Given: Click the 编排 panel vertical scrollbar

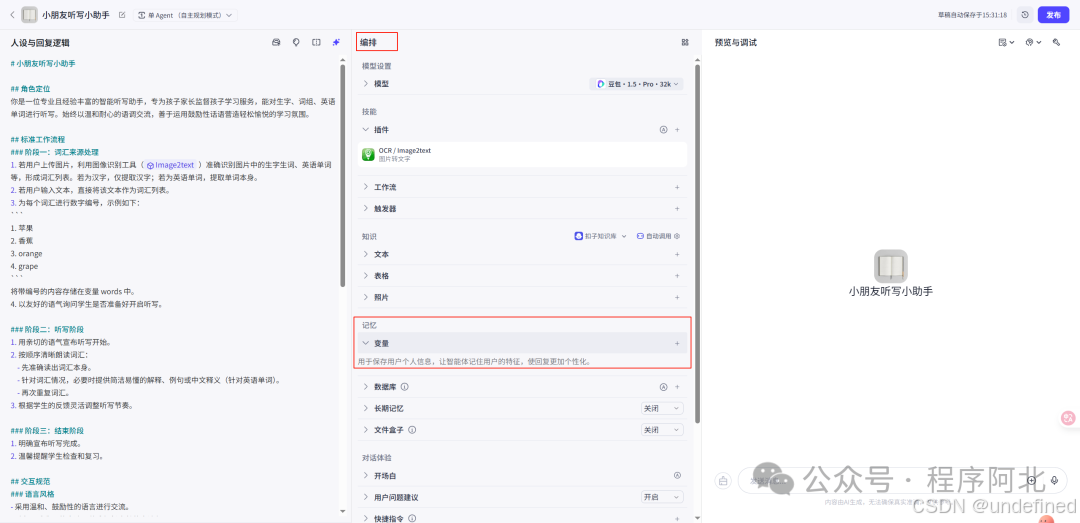Looking at the screenshot, I should pos(697,244).
